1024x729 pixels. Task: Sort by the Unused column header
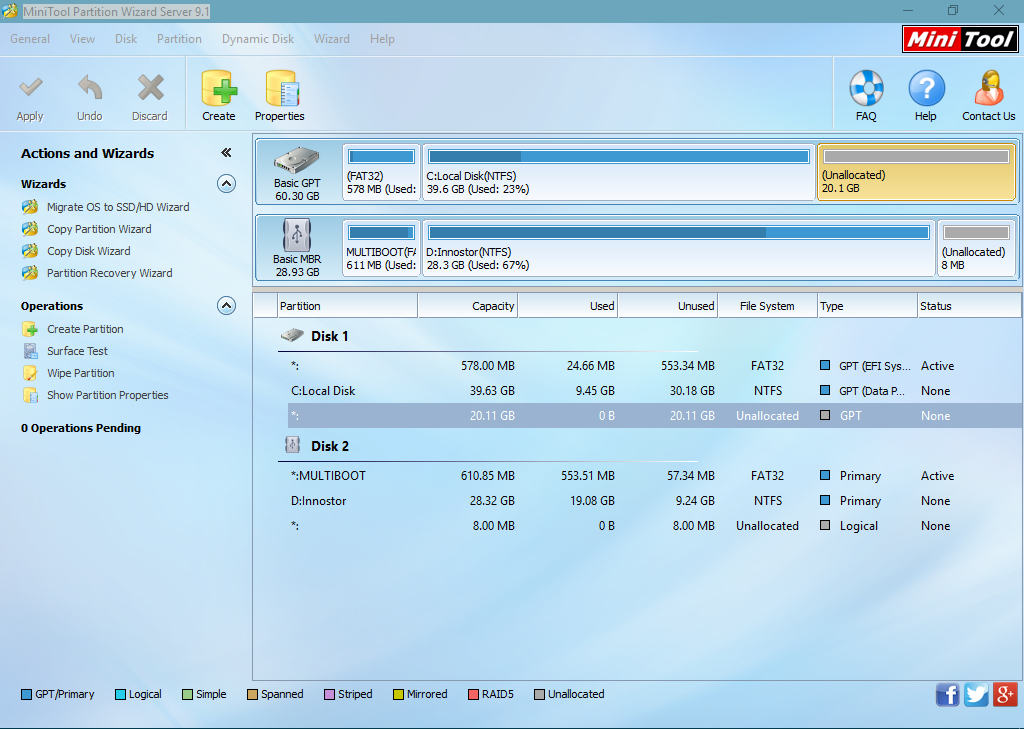tap(667, 306)
